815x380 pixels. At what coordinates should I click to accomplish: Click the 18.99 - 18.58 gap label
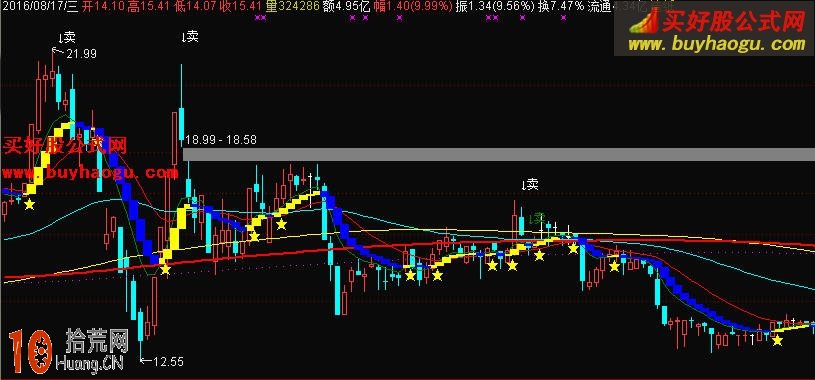(x=221, y=140)
